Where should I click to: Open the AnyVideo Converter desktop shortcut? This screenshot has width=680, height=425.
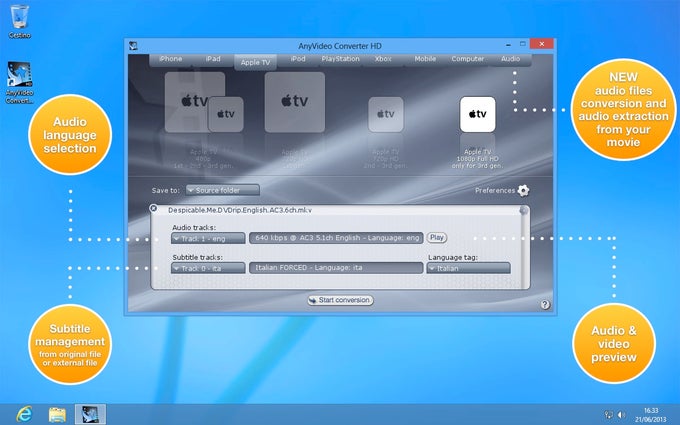click(x=20, y=82)
